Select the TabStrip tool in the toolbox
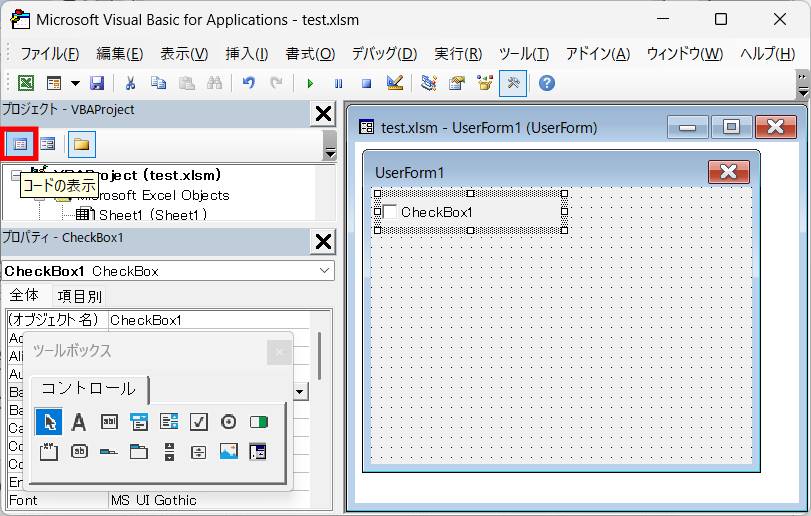The width and height of the screenshot is (811, 516). (x=109, y=451)
